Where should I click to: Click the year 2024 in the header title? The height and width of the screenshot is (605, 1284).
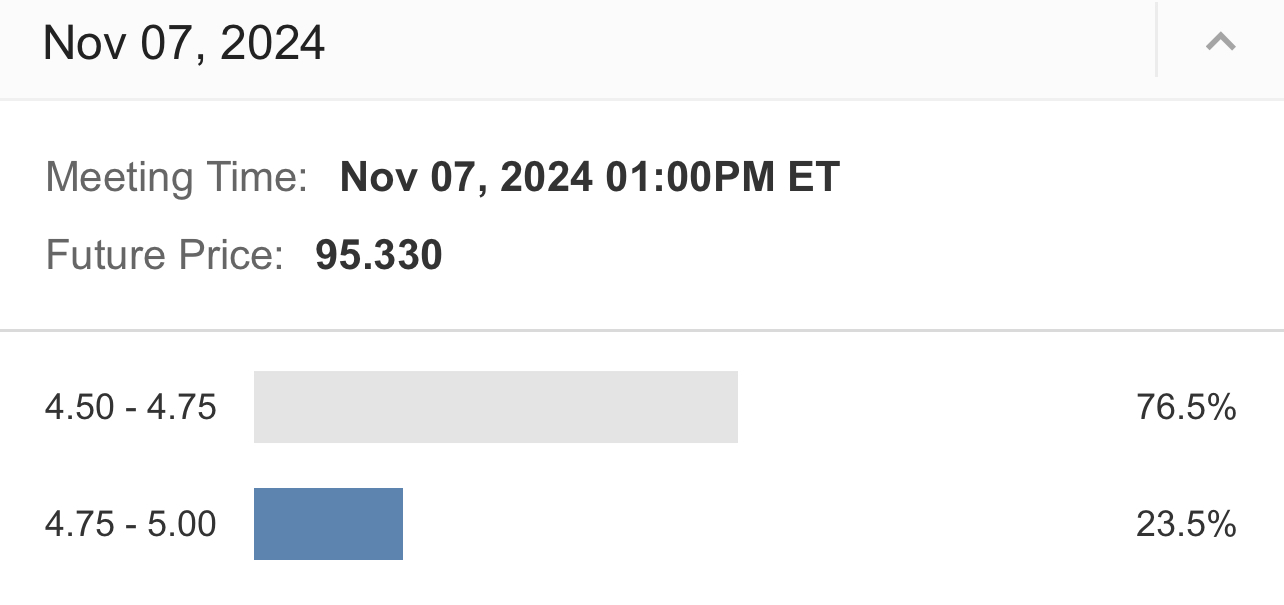273,43
